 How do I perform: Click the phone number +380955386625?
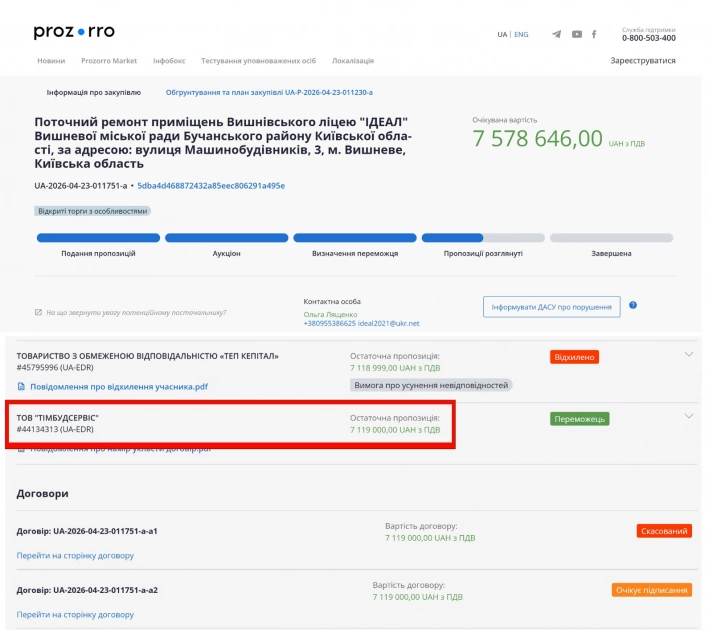(329, 323)
